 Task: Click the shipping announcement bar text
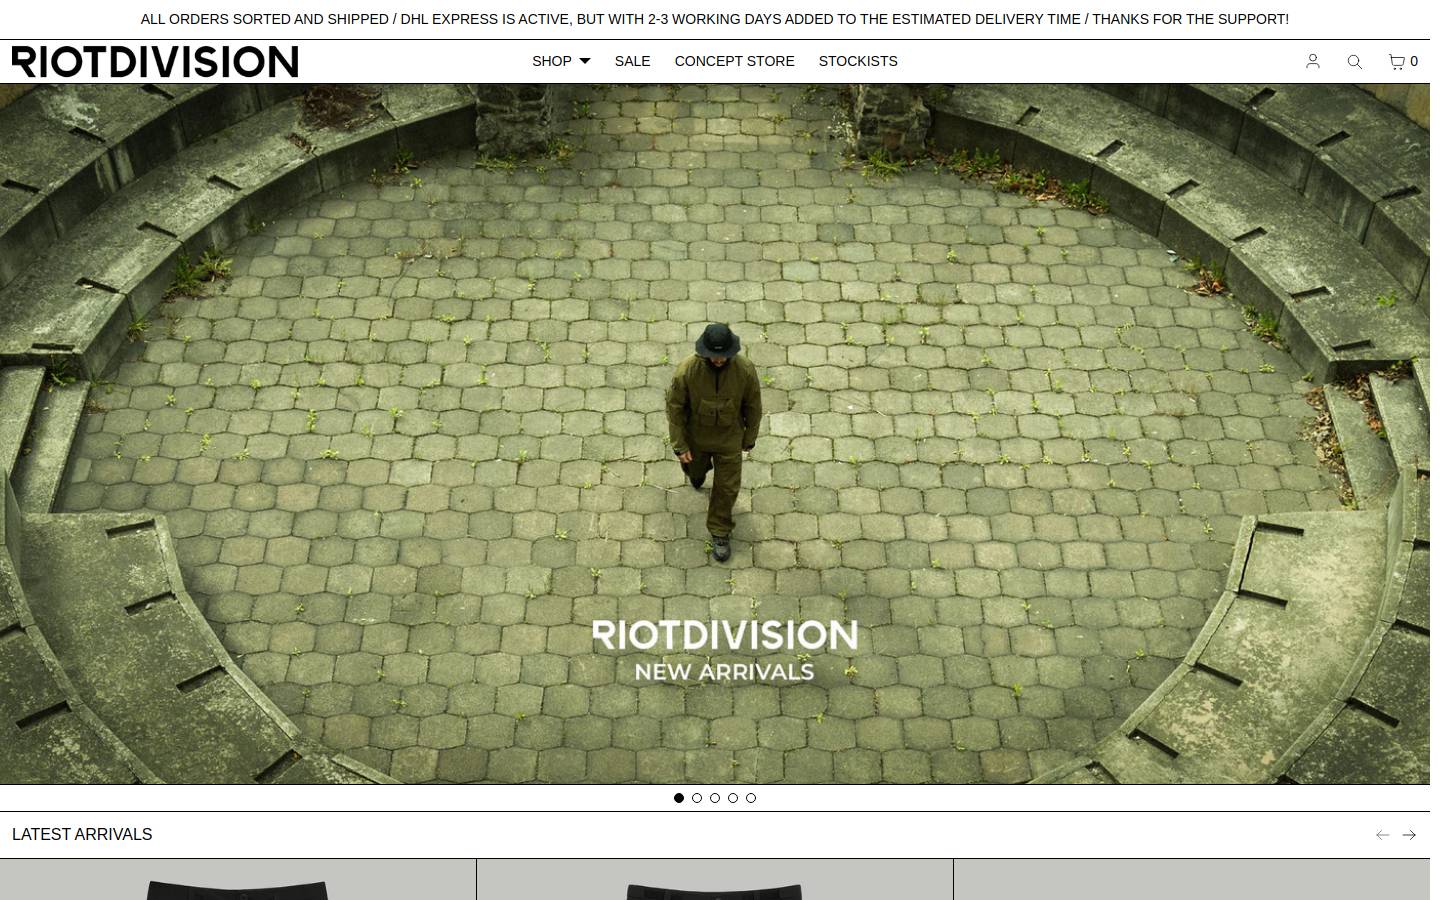pos(715,19)
